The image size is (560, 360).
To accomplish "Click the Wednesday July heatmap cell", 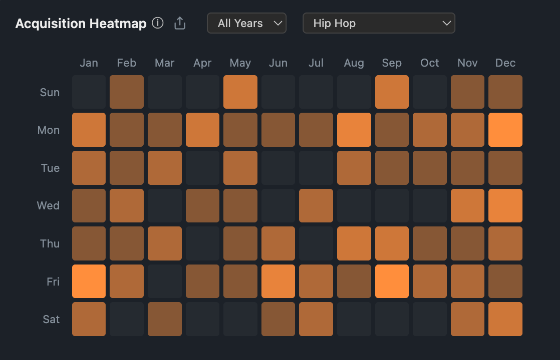I will pos(316,206).
